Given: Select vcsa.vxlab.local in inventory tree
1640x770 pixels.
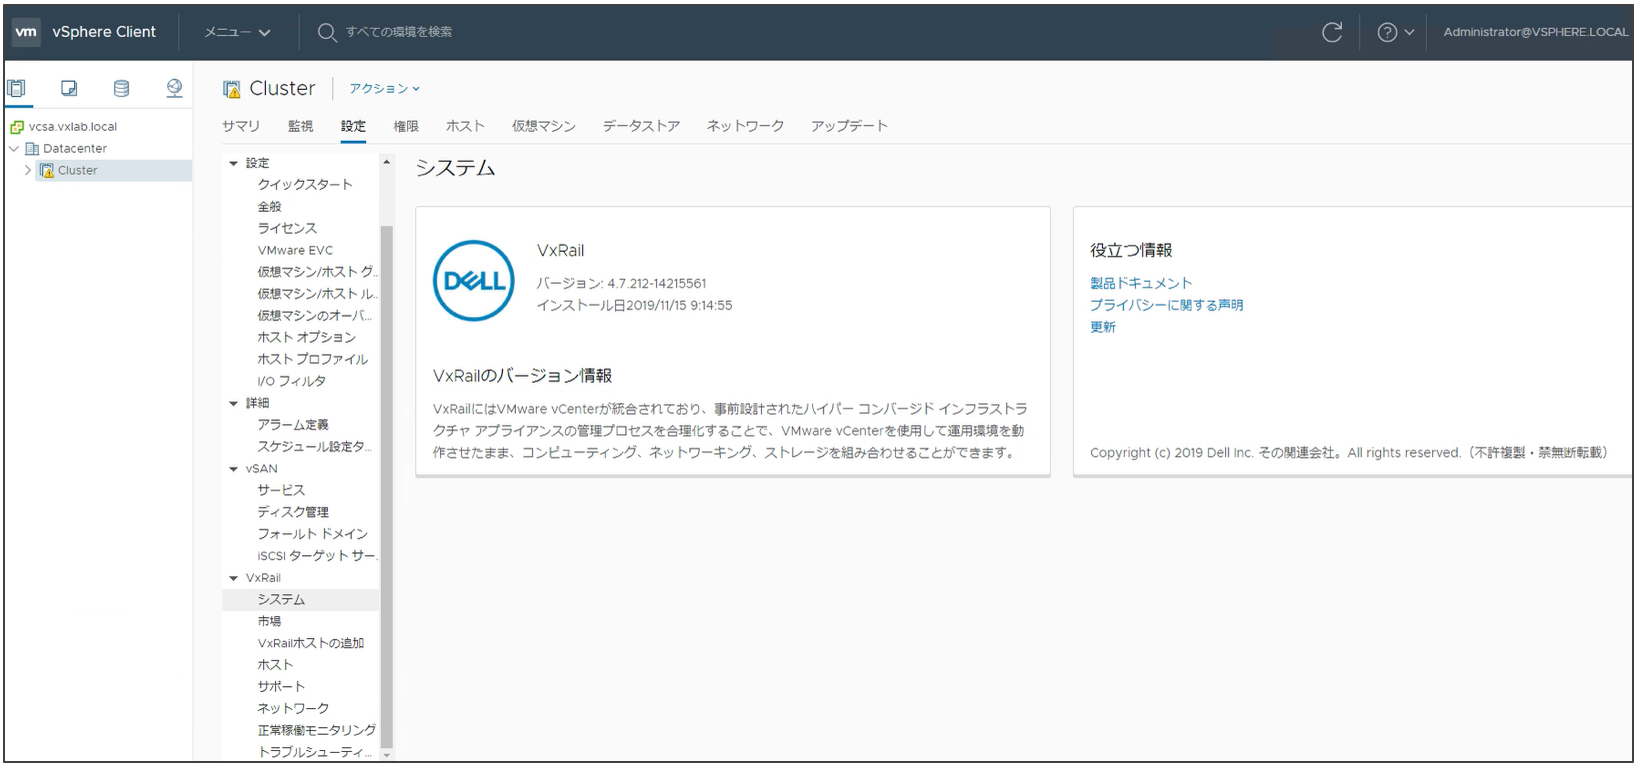Looking at the screenshot, I should pyautogui.click(x=72, y=127).
